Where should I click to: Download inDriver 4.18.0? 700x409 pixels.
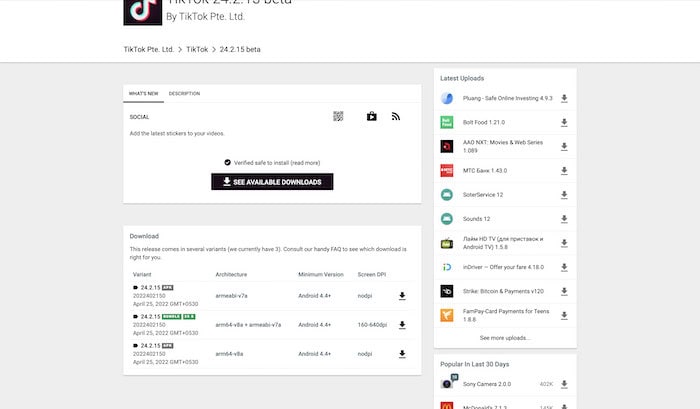pyautogui.click(x=564, y=267)
